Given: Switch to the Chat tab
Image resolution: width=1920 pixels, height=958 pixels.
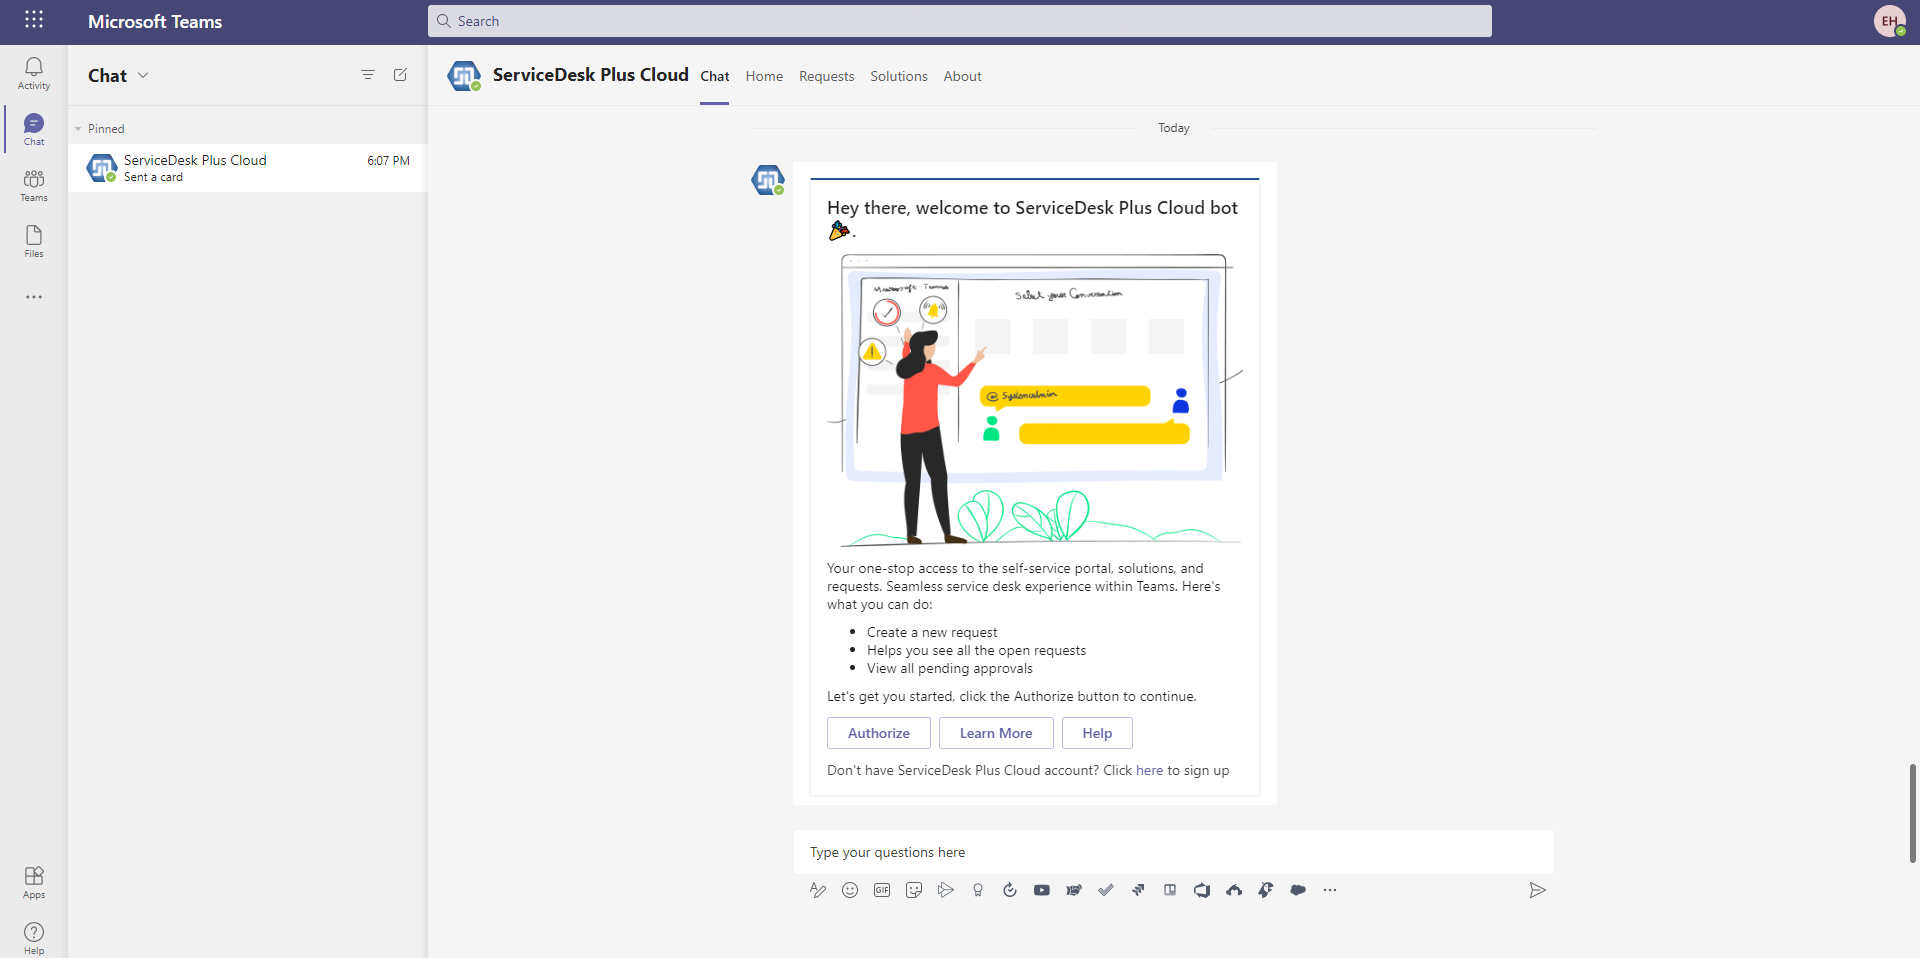Looking at the screenshot, I should pos(715,76).
